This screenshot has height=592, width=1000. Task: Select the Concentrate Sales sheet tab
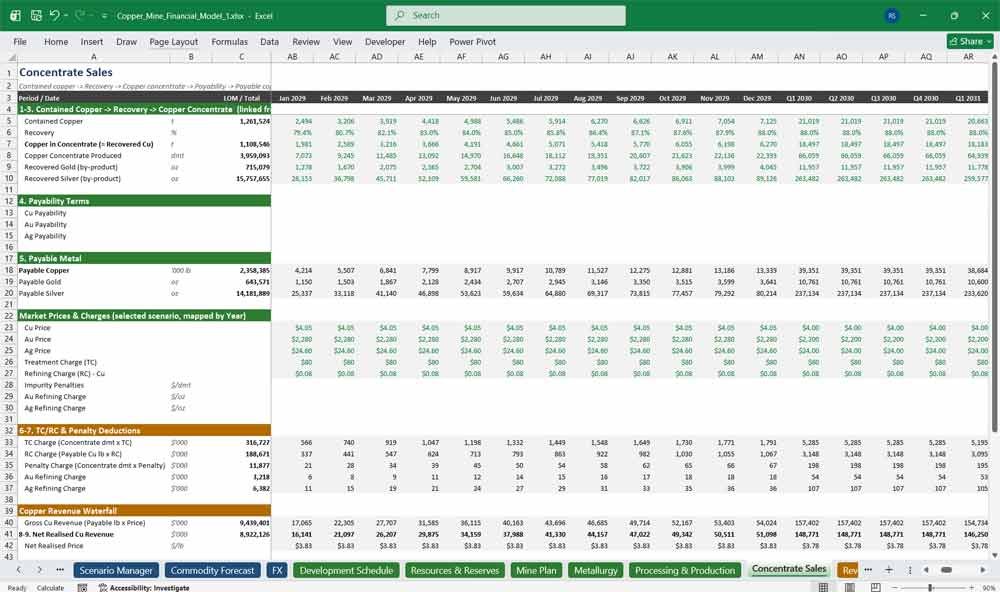point(789,569)
